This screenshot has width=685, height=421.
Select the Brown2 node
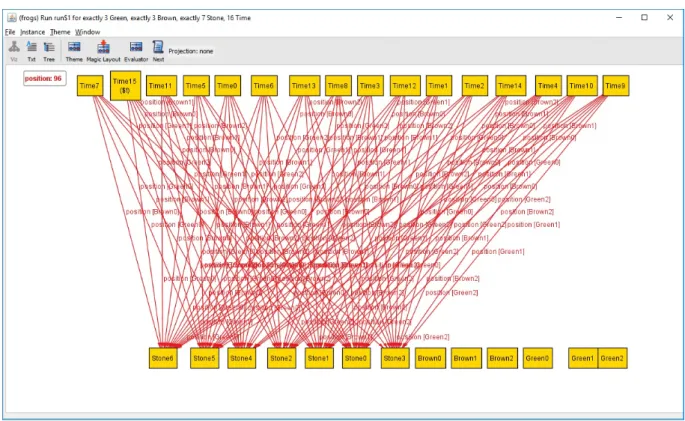pyautogui.click(x=502, y=358)
